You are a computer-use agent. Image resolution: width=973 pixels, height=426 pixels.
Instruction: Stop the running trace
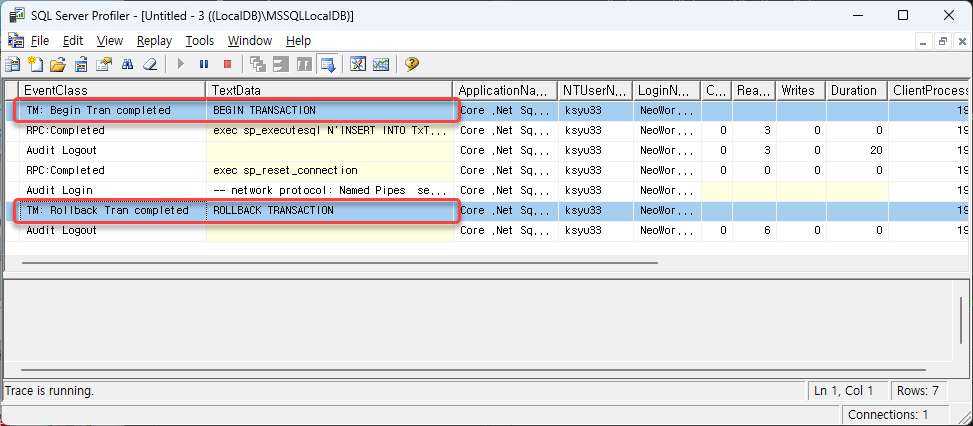tap(227, 64)
